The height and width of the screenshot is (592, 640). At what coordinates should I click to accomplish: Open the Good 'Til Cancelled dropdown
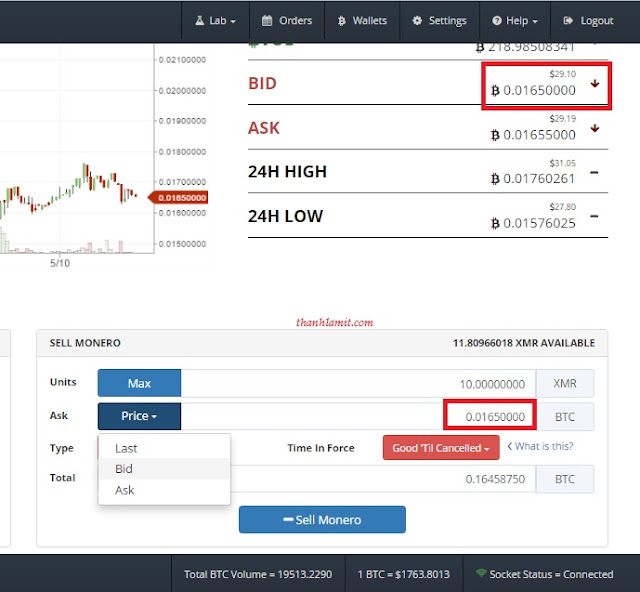(x=441, y=448)
